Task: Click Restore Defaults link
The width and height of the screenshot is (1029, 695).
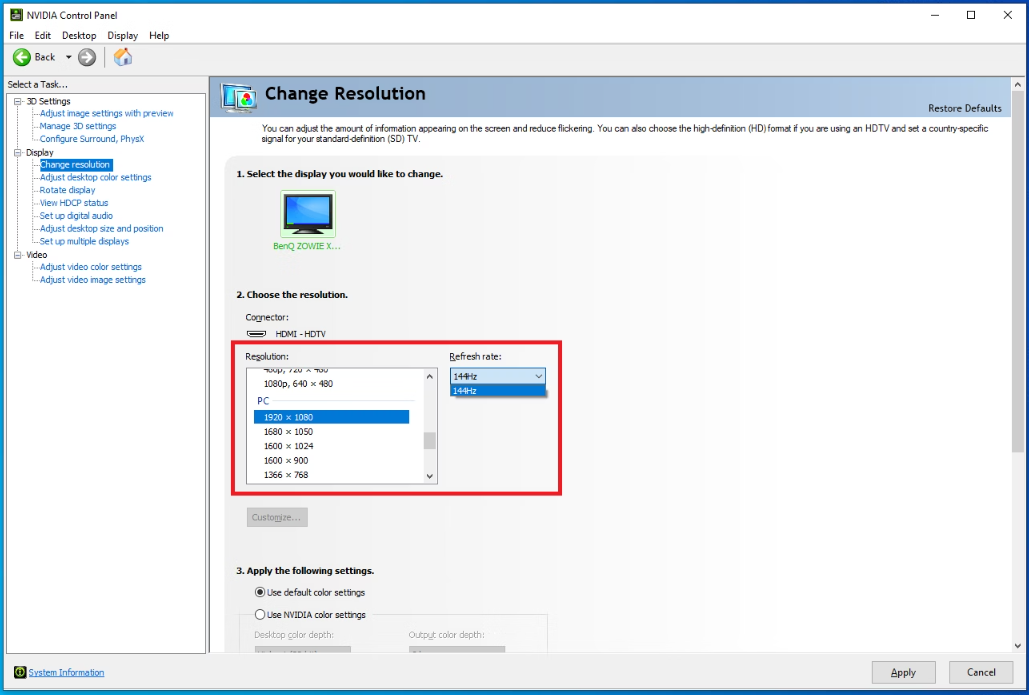Action: coord(965,108)
